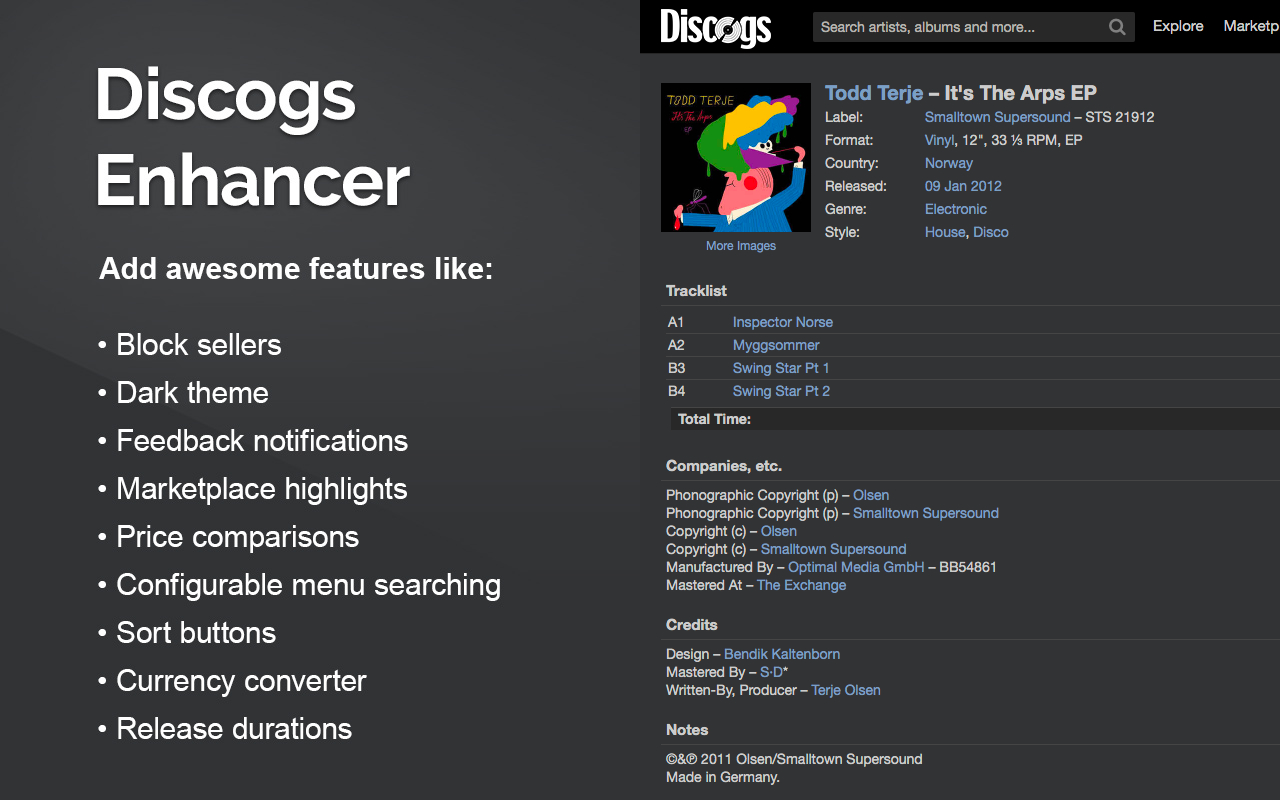Open Todd Terje artist link

[x=874, y=93]
